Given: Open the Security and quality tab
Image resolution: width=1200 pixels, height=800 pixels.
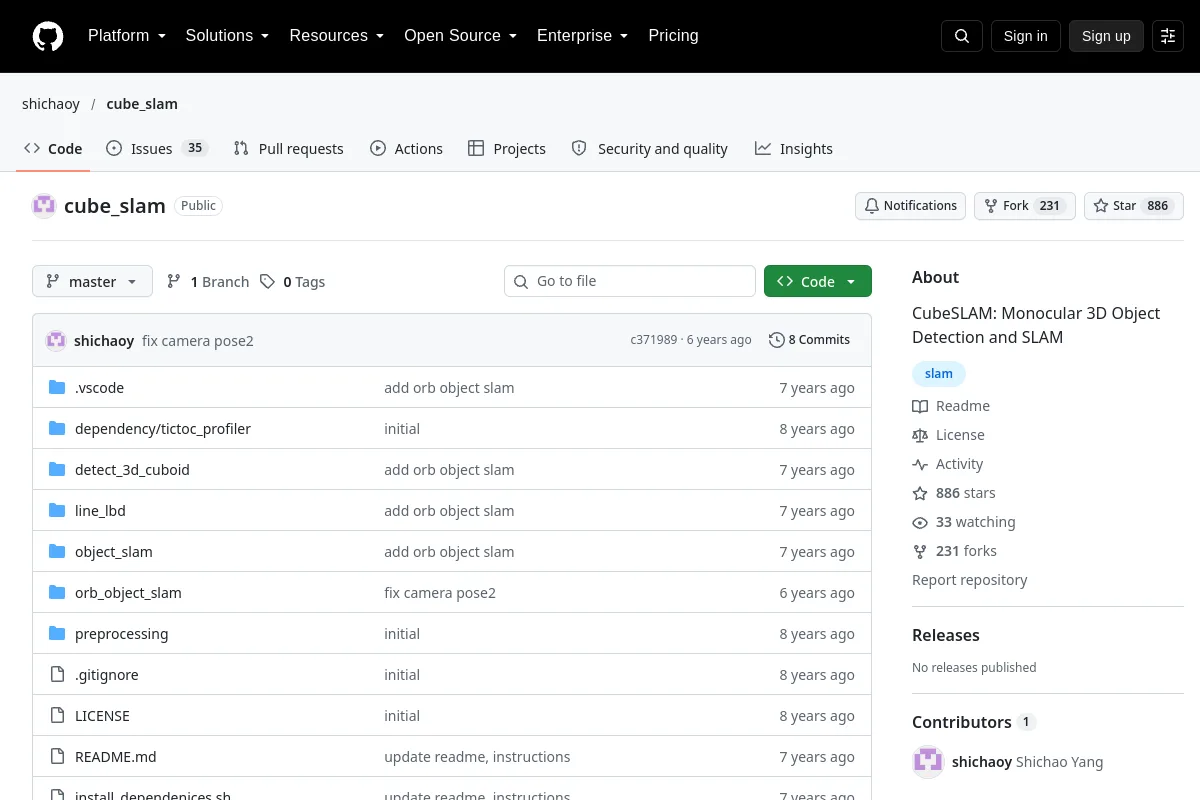Looking at the screenshot, I should [650, 149].
